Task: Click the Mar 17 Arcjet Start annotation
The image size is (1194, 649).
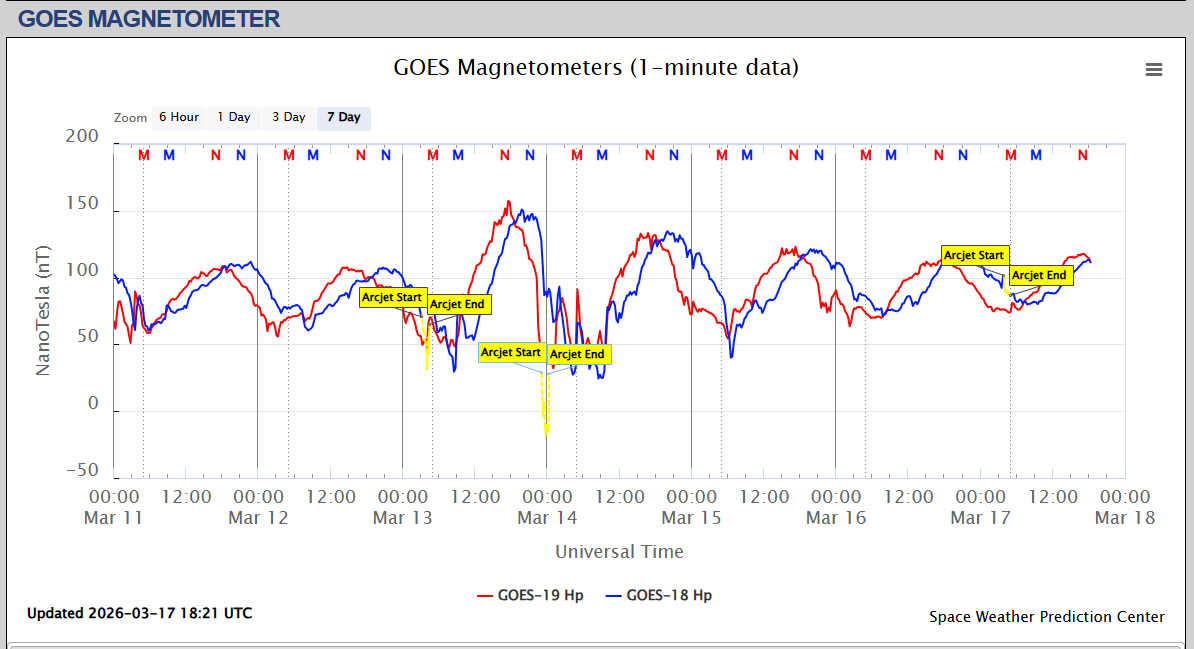Action: [975, 255]
